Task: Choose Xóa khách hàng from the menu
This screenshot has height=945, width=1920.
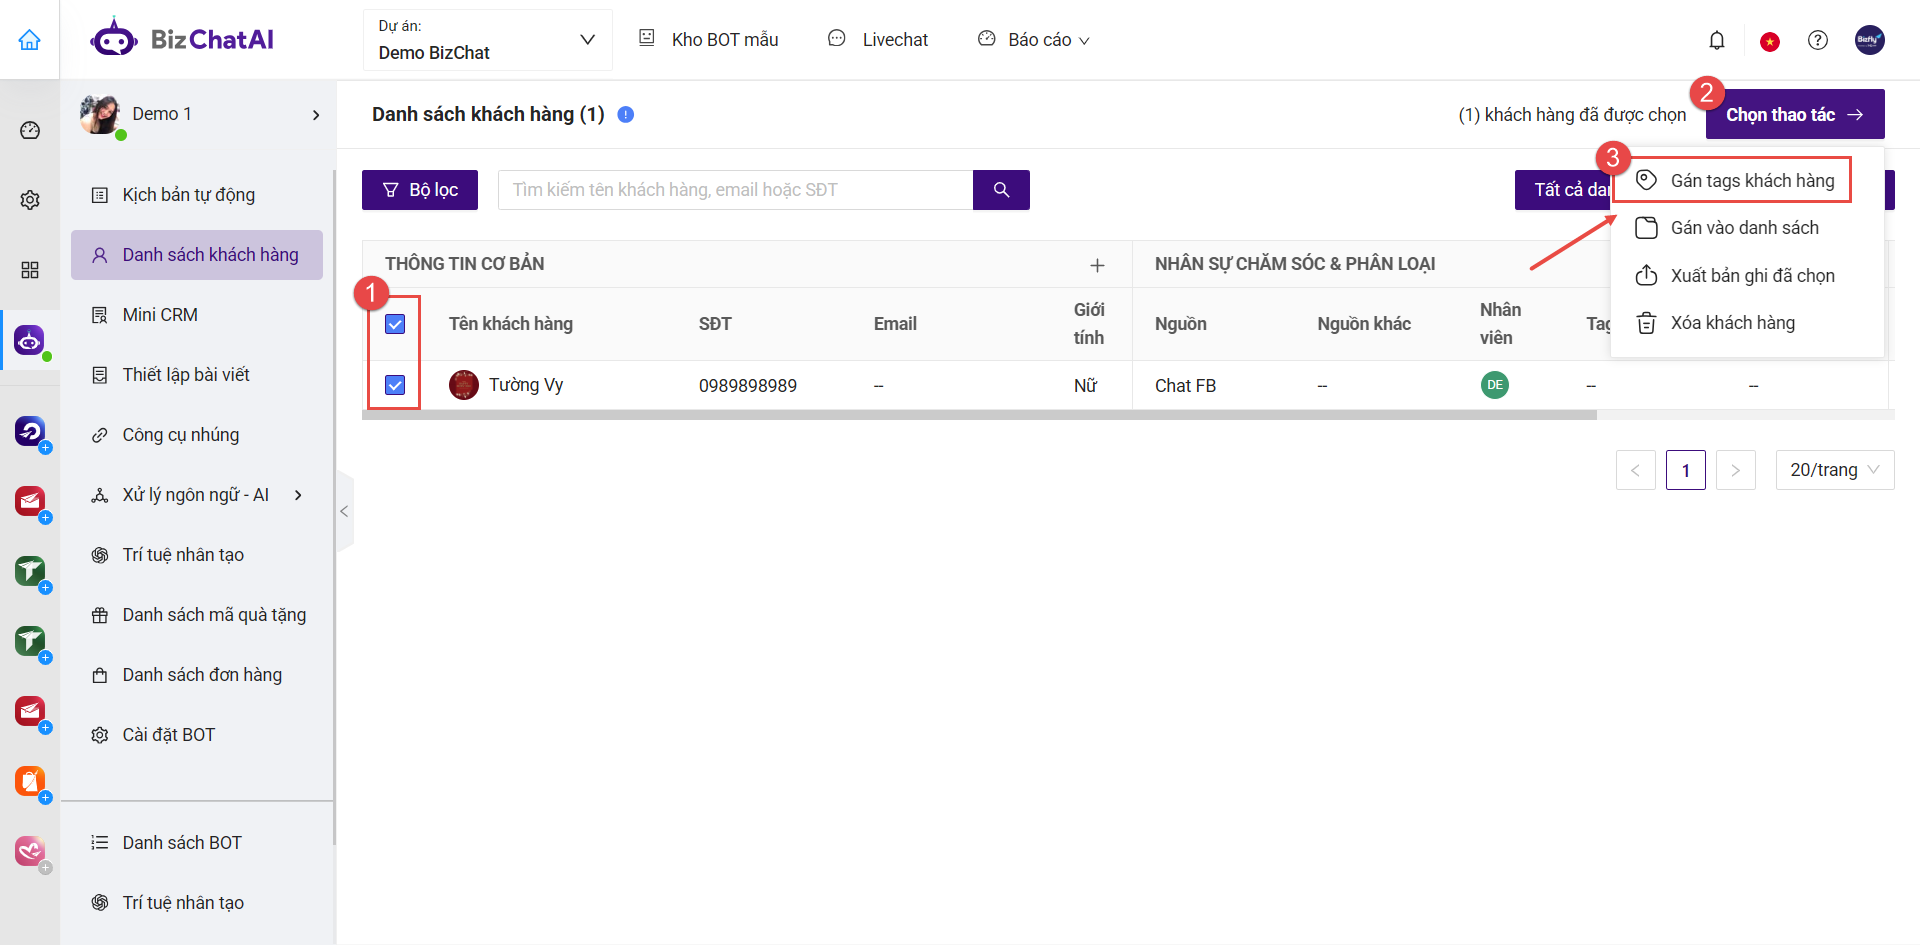Action: pyautogui.click(x=1732, y=323)
